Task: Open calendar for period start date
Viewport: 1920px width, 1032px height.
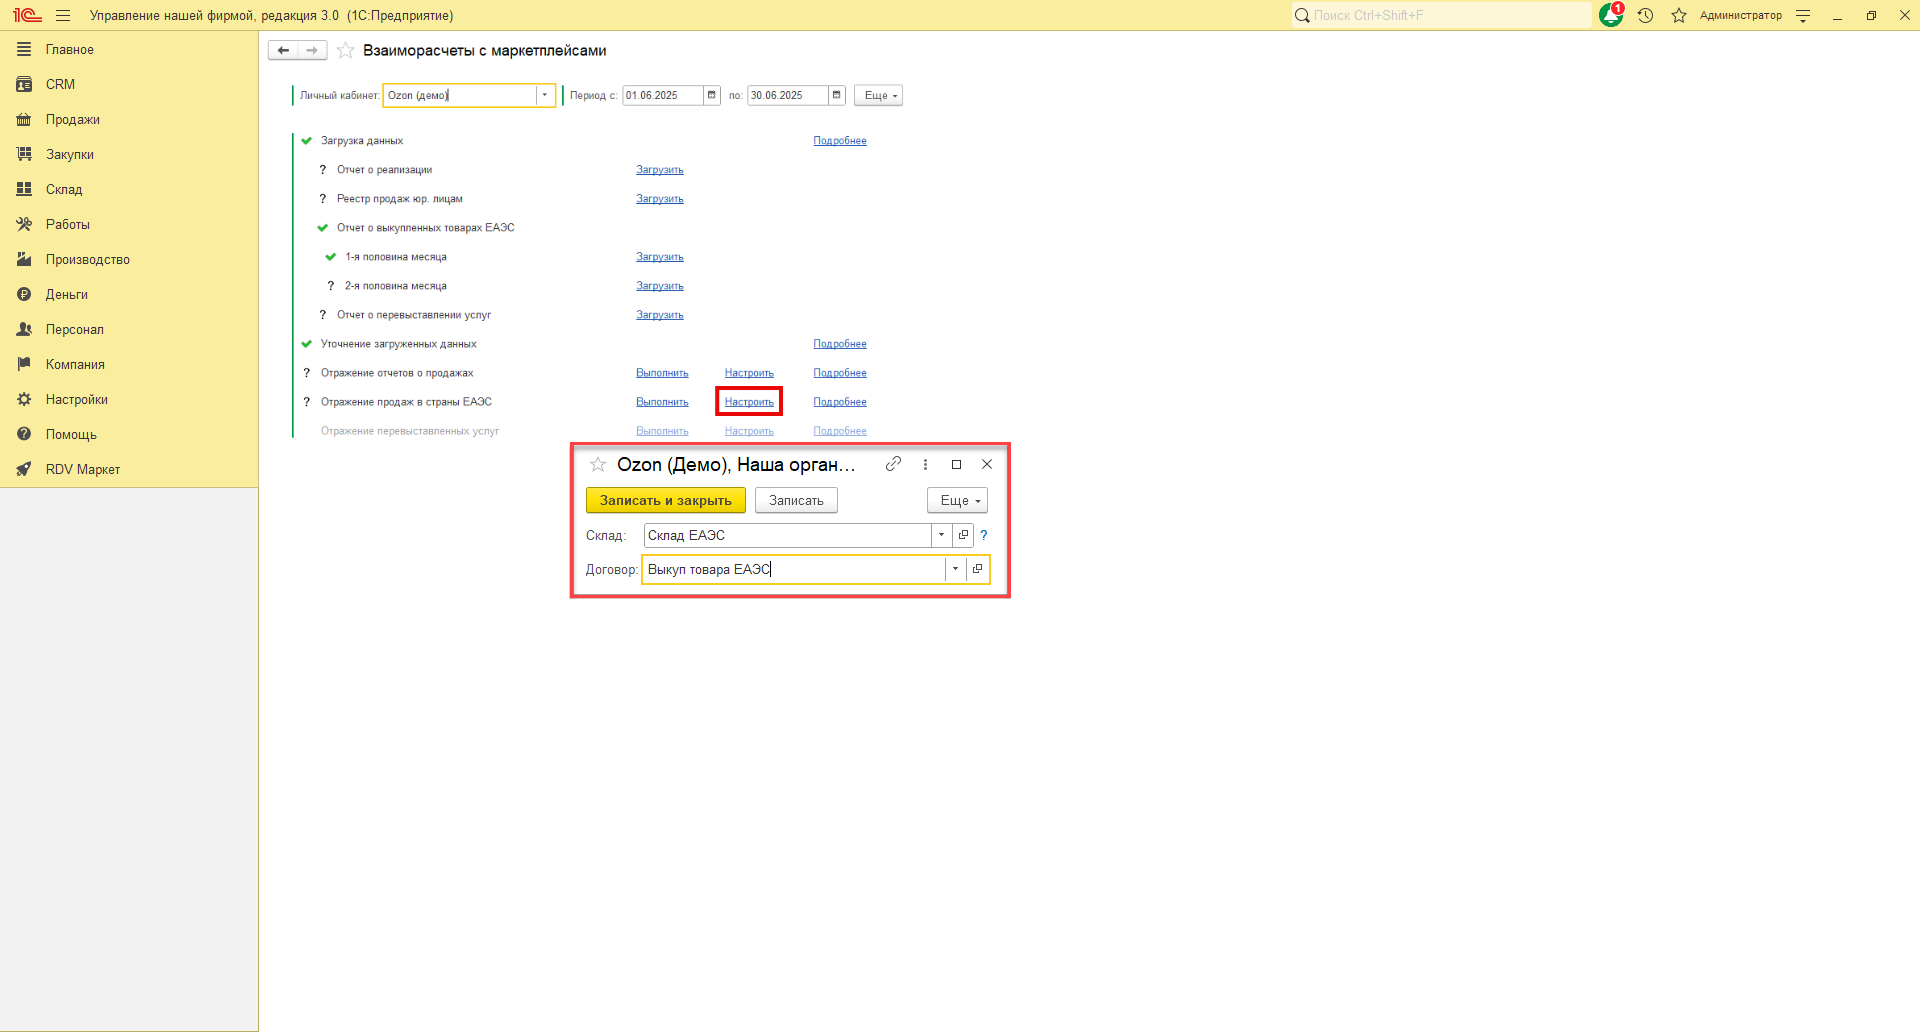Action: point(712,95)
